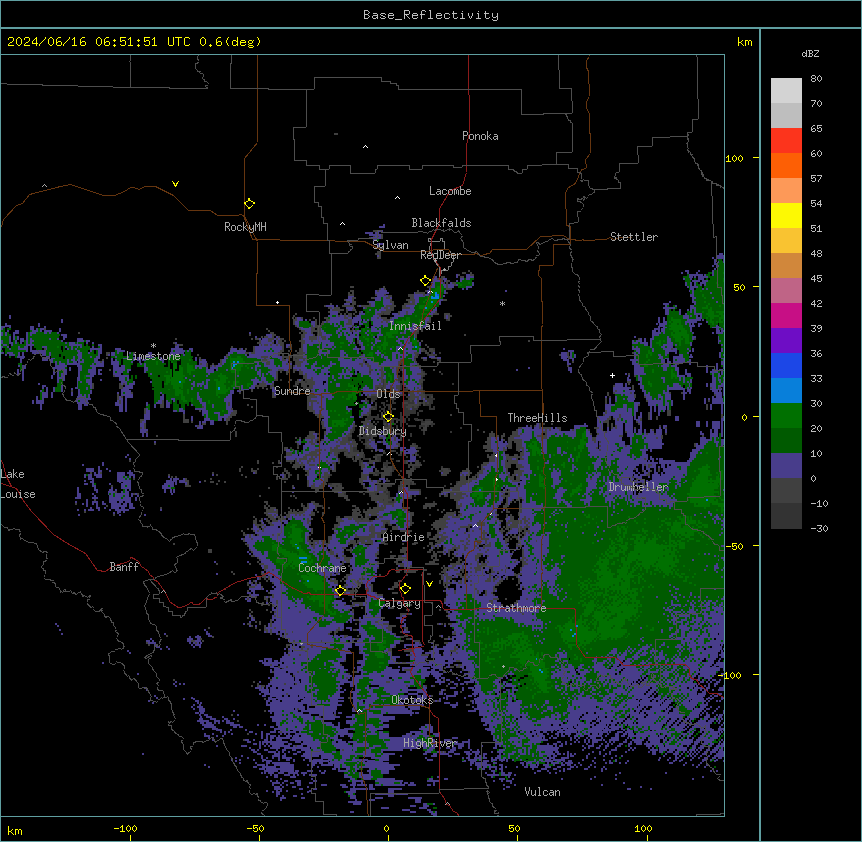Click the bright orange band in the dBZ legend
Viewport: 862px width, 842px height.
tap(786, 165)
